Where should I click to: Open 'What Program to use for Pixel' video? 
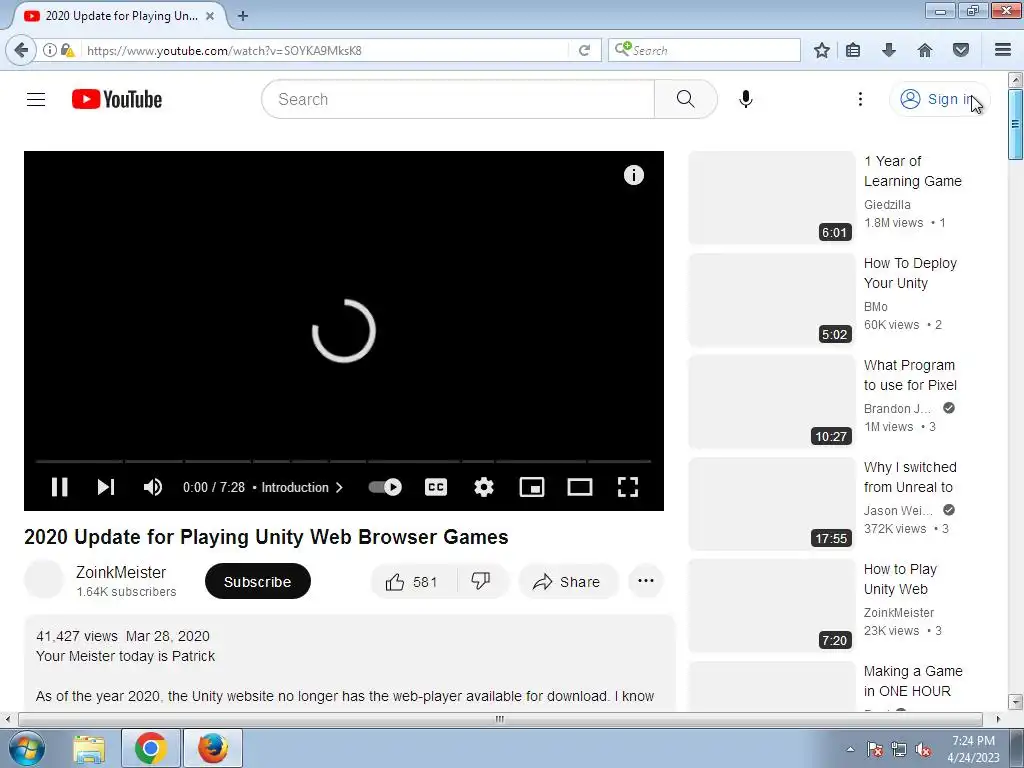pyautogui.click(x=910, y=375)
